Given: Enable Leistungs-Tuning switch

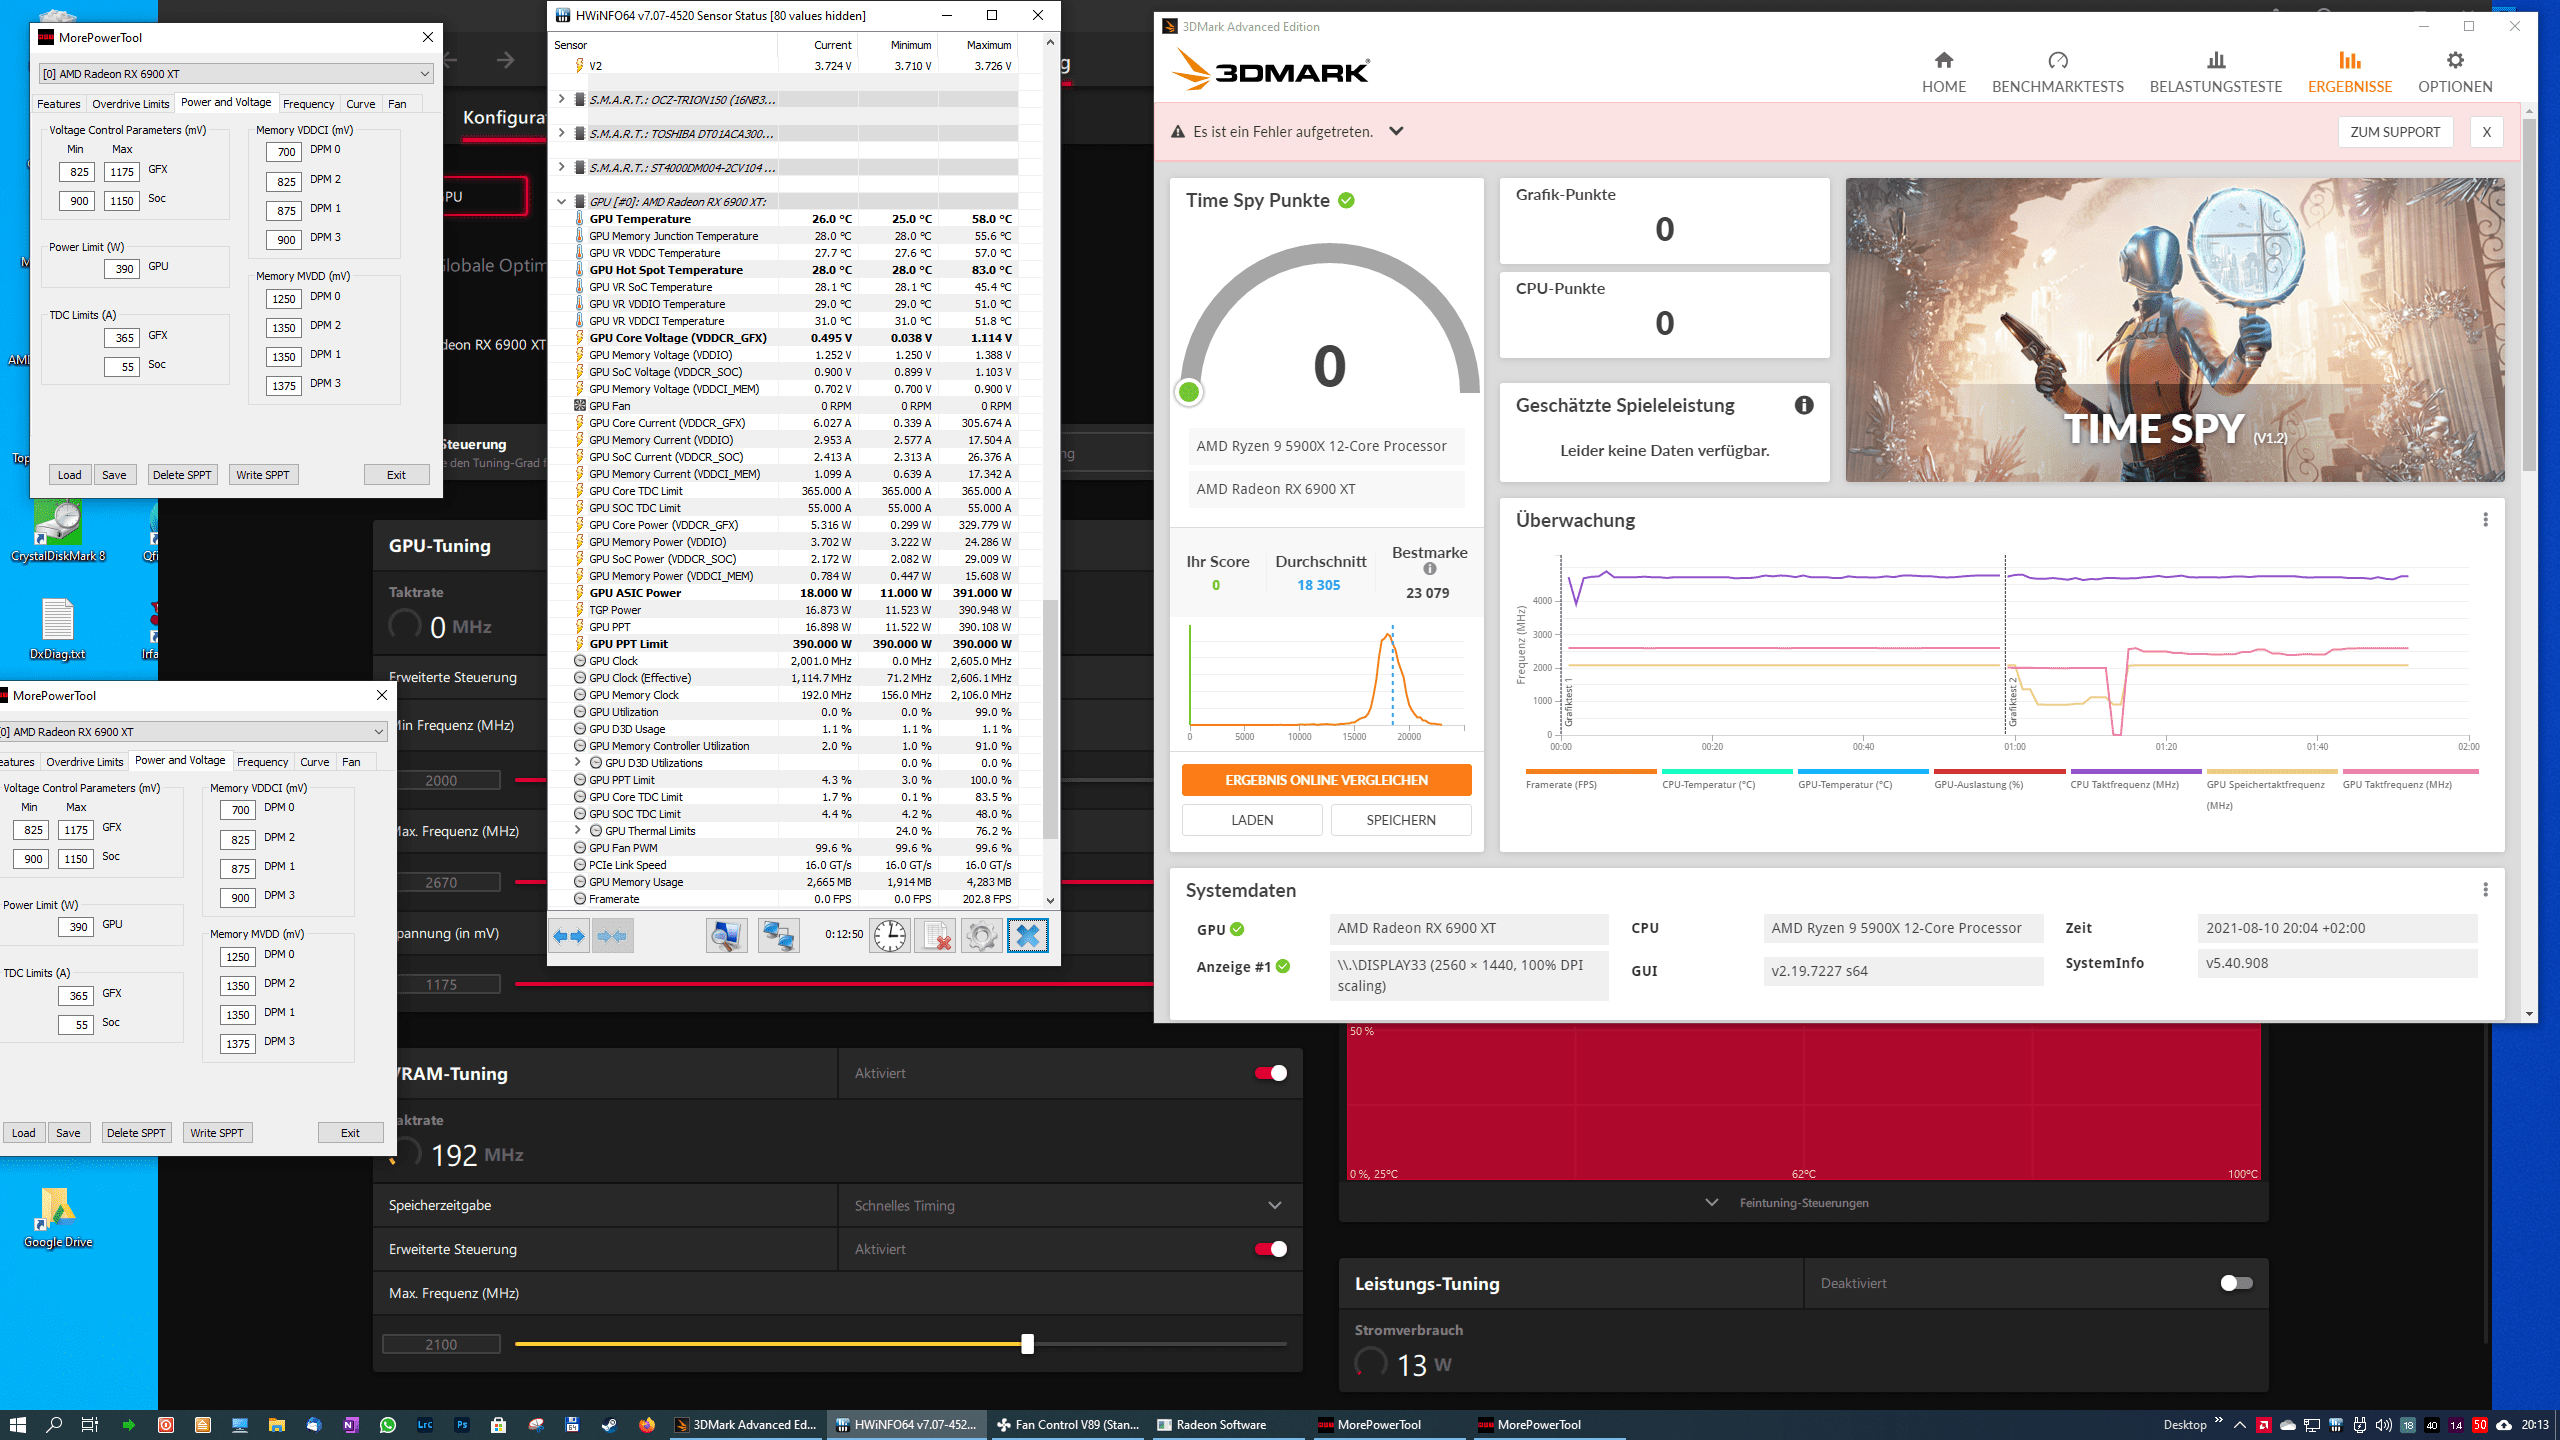Looking at the screenshot, I should pyautogui.click(x=2236, y=1283).
